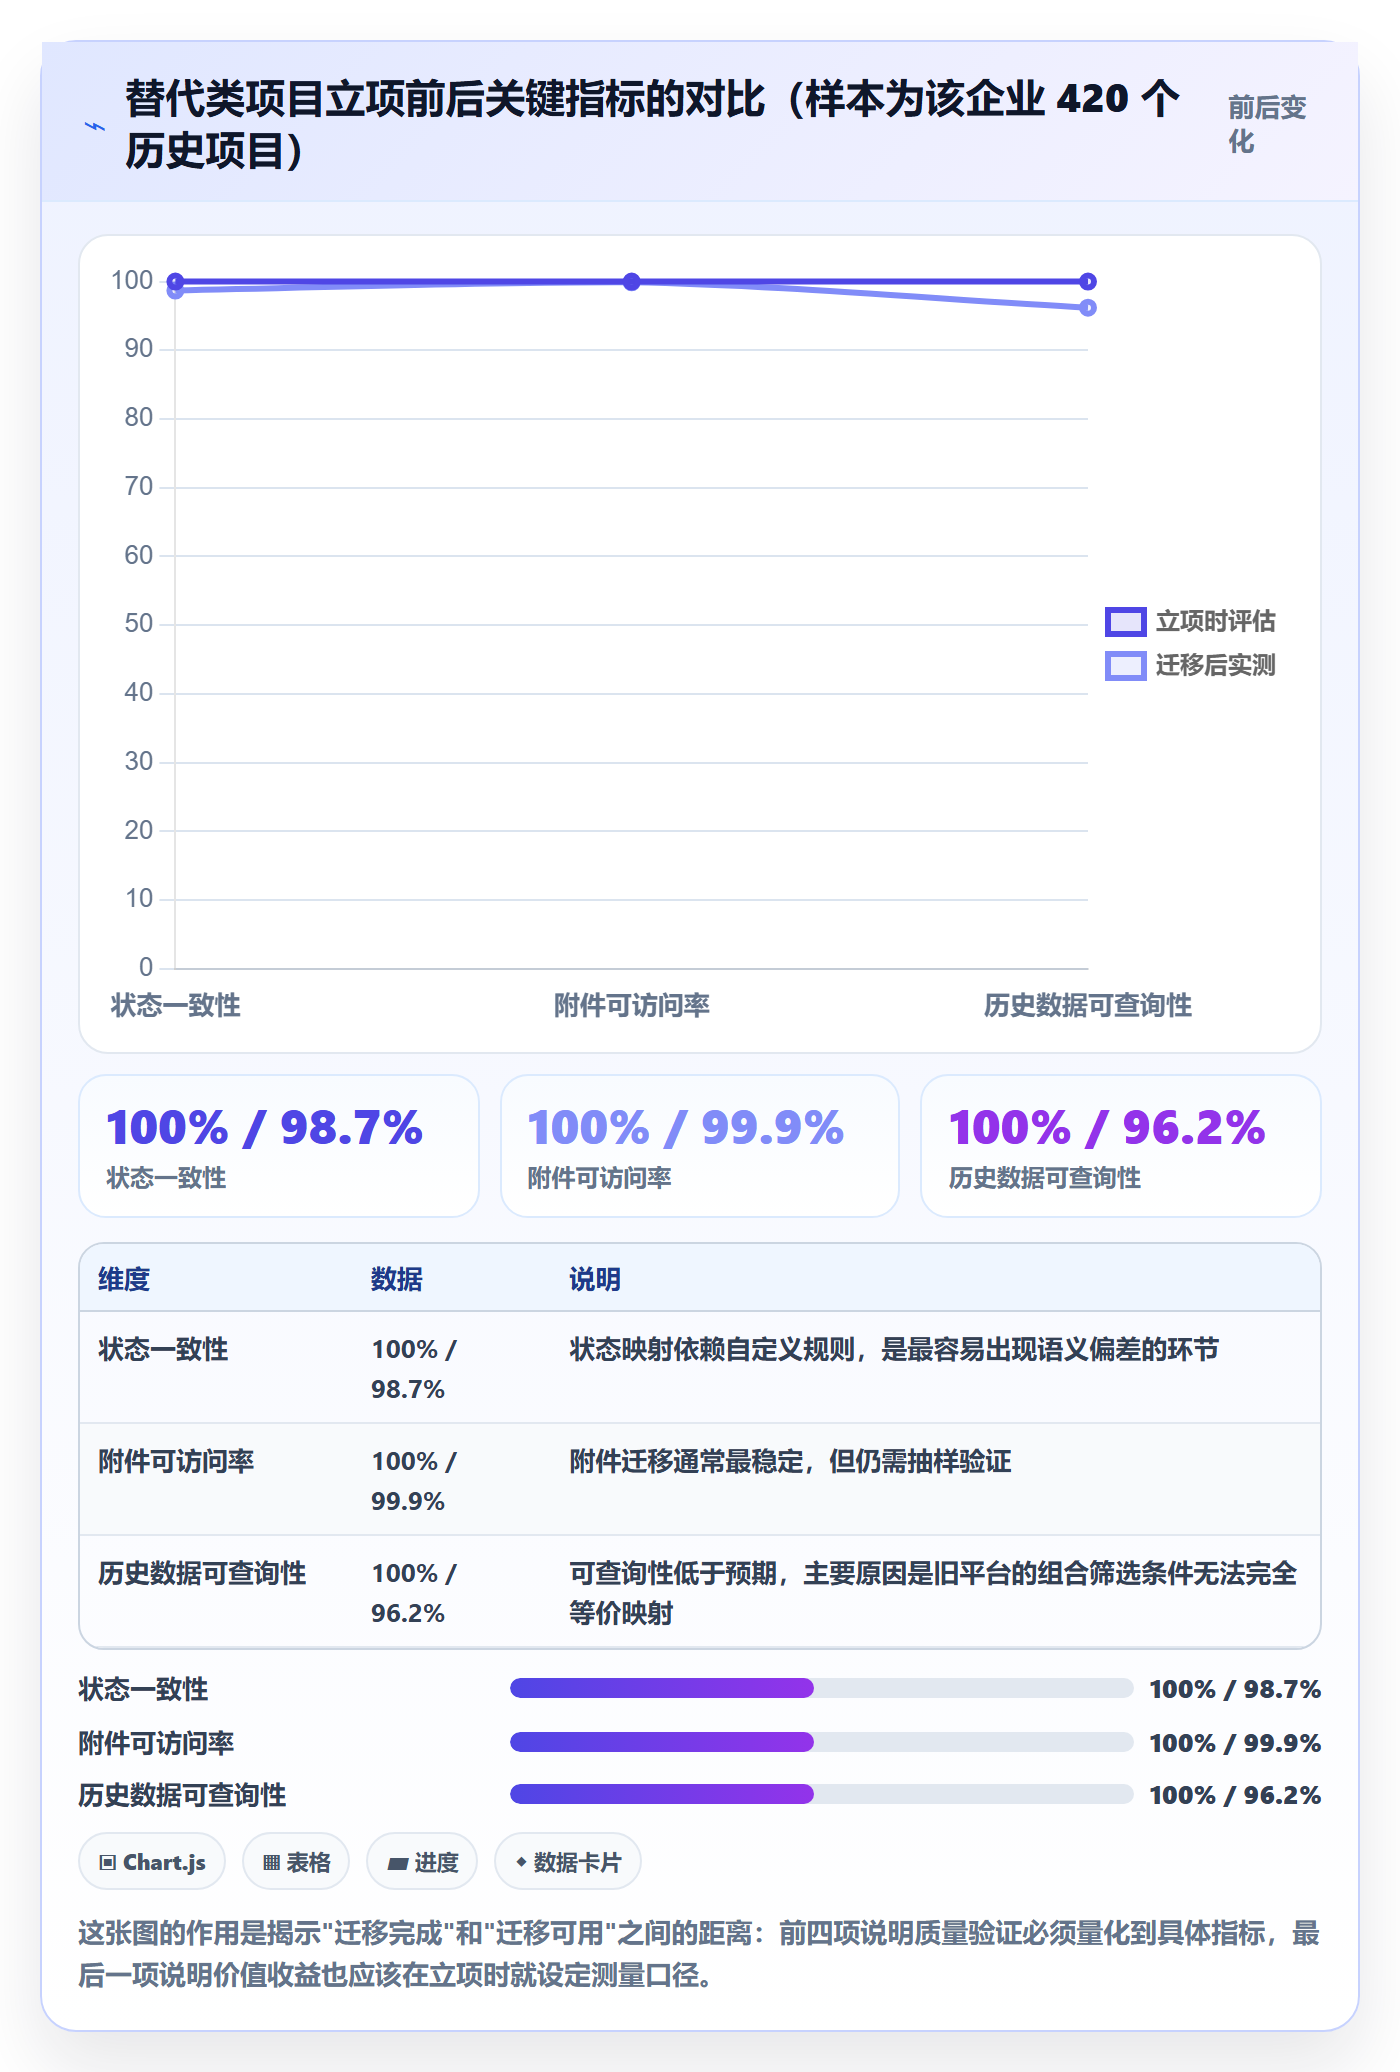Click the 状态一致性 progress bar
Viewport: 1400px width, 2072px height.
[x=821, y=1688]
